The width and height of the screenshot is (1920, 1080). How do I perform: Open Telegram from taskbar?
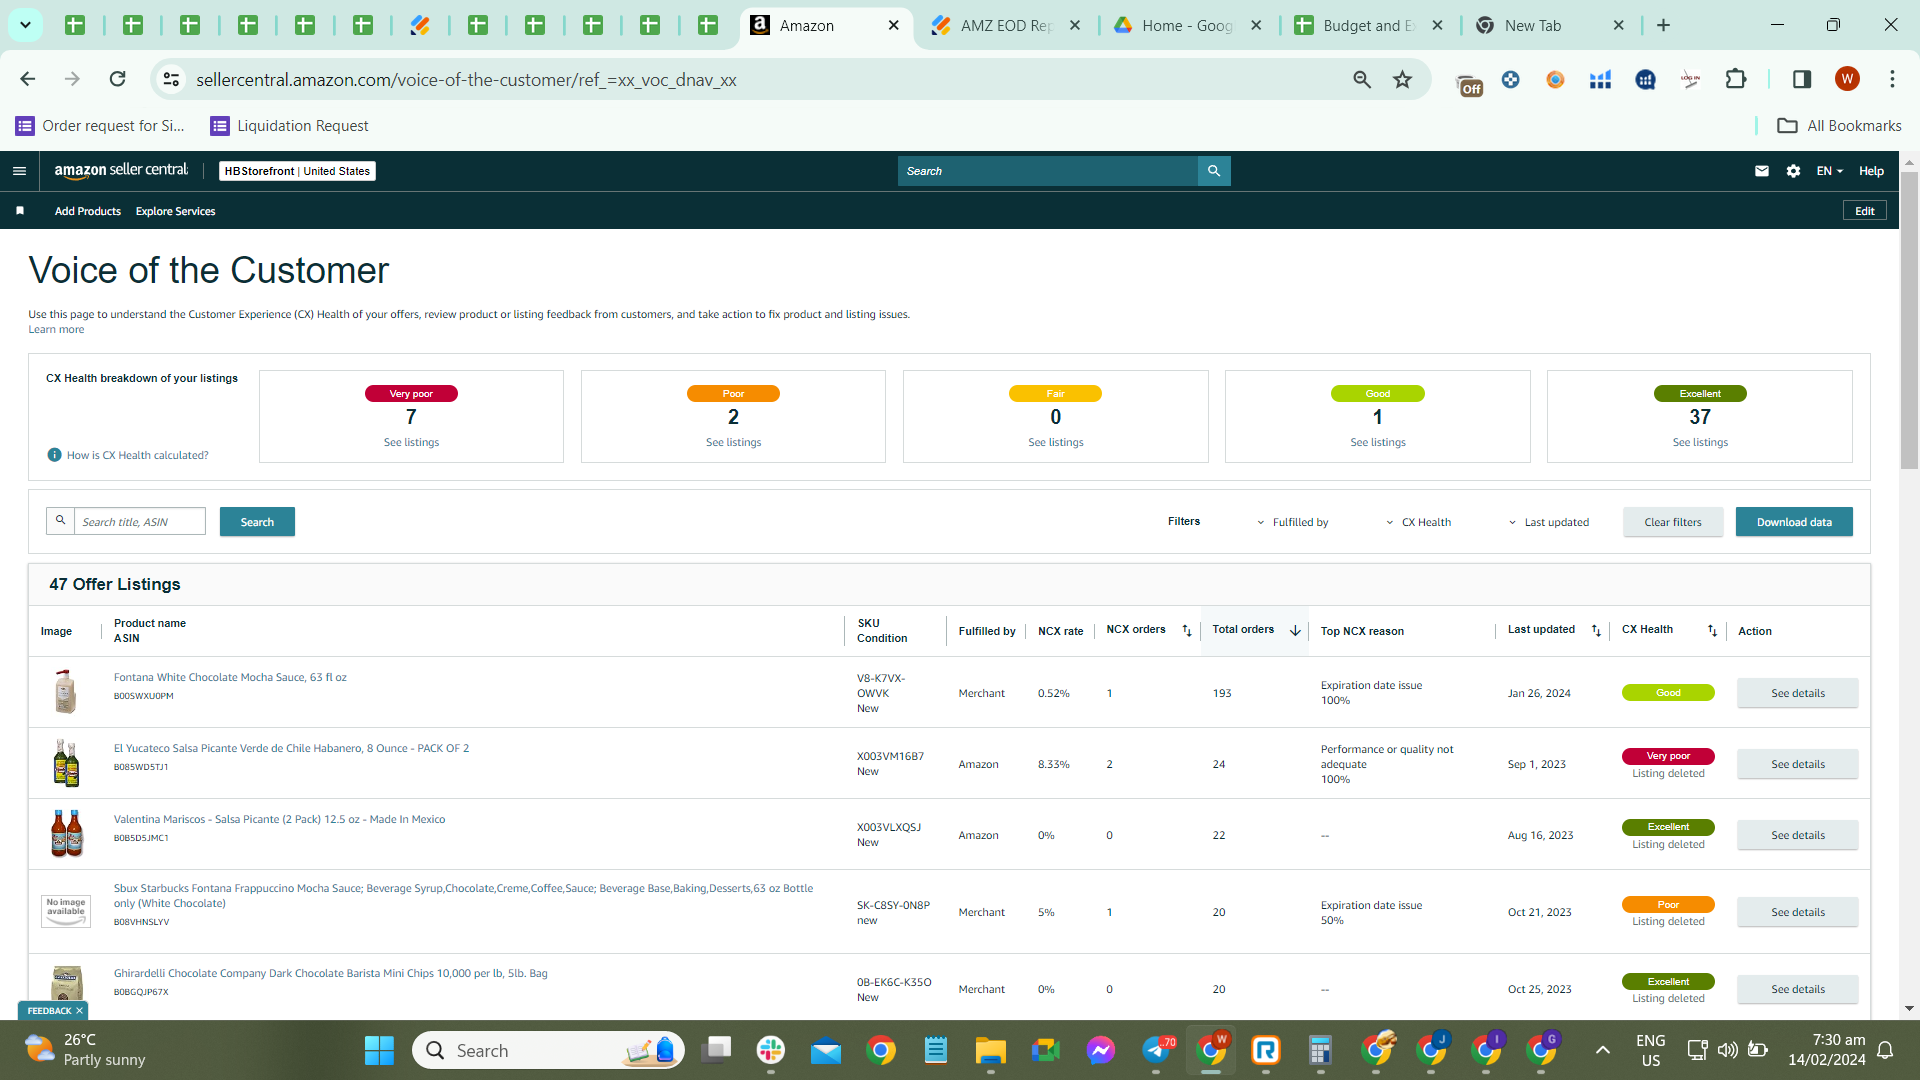(x=1157, y=1050)
